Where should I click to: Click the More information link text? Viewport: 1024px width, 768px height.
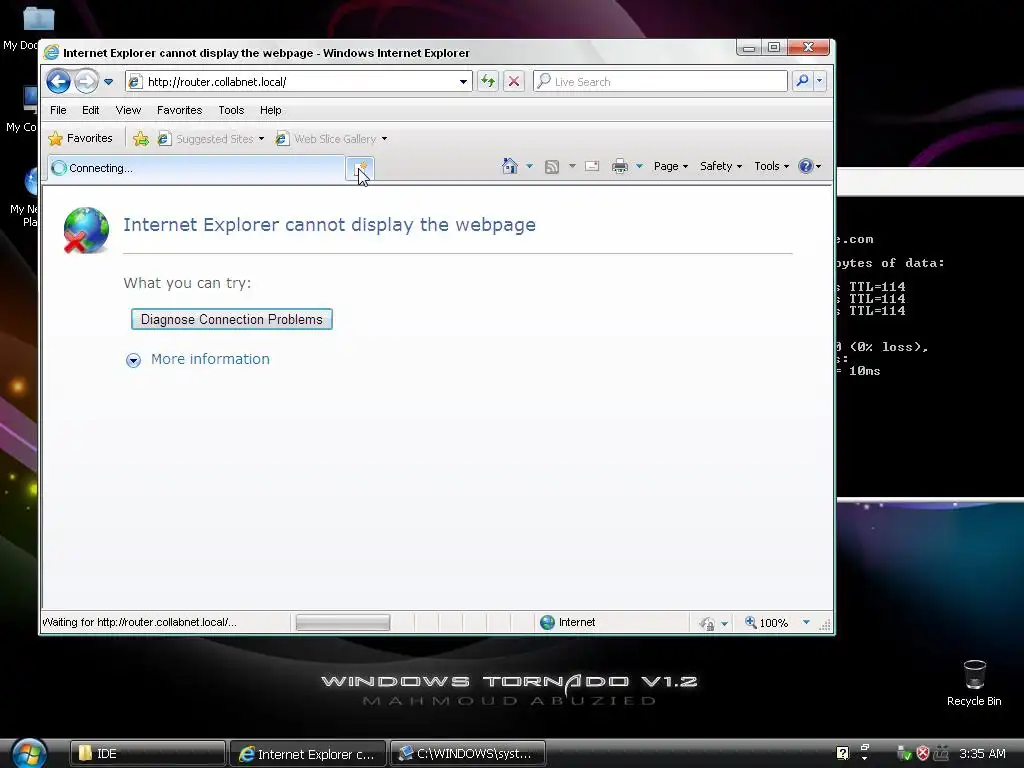click(x=210, y=359)
